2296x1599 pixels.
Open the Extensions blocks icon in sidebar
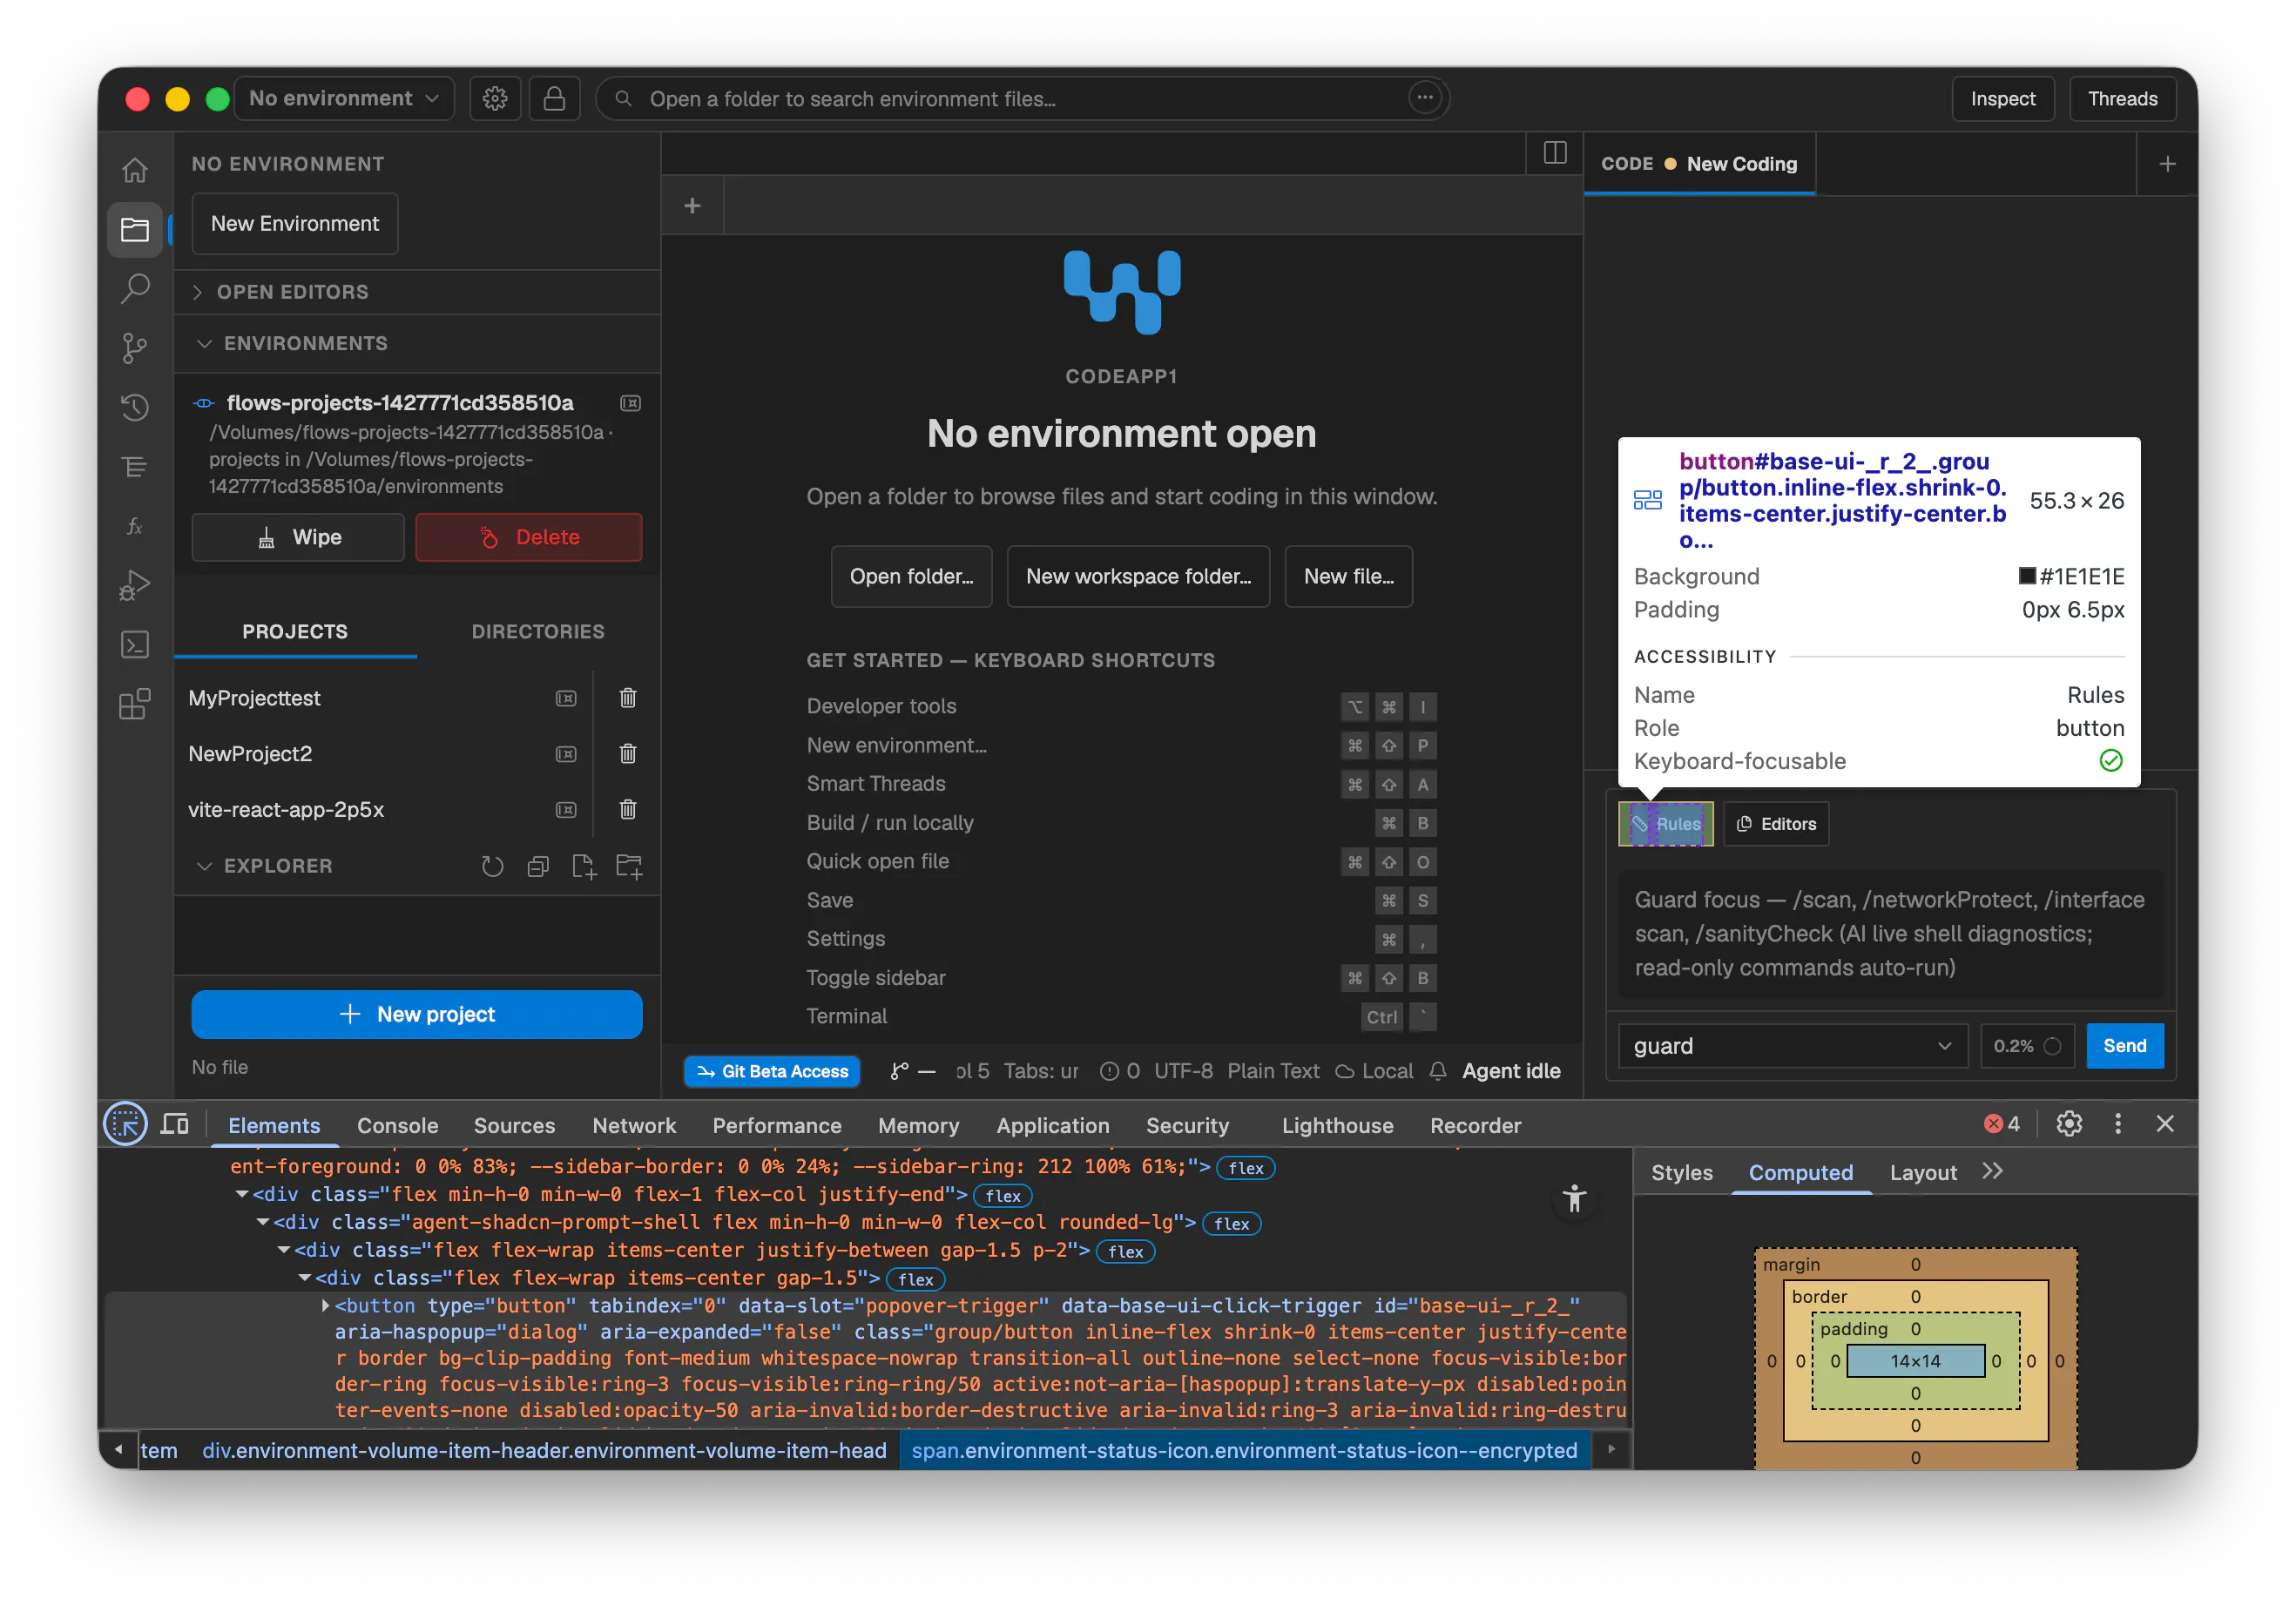click(x=135, y=704)
